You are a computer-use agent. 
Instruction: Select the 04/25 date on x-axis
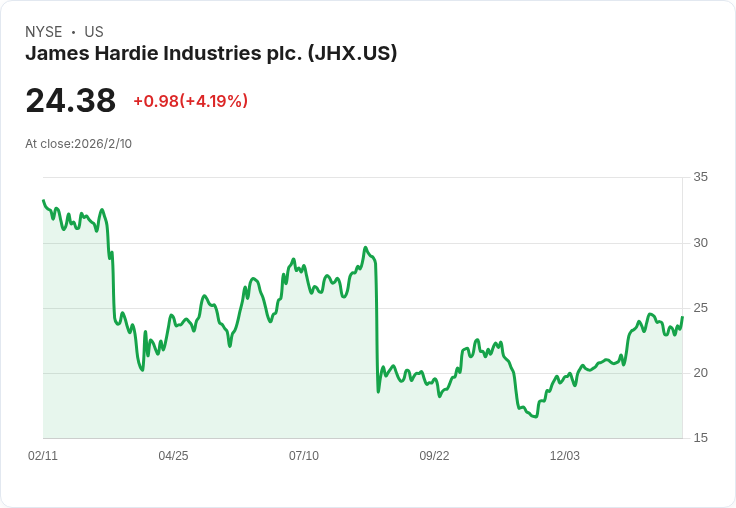tap(173, 456)
